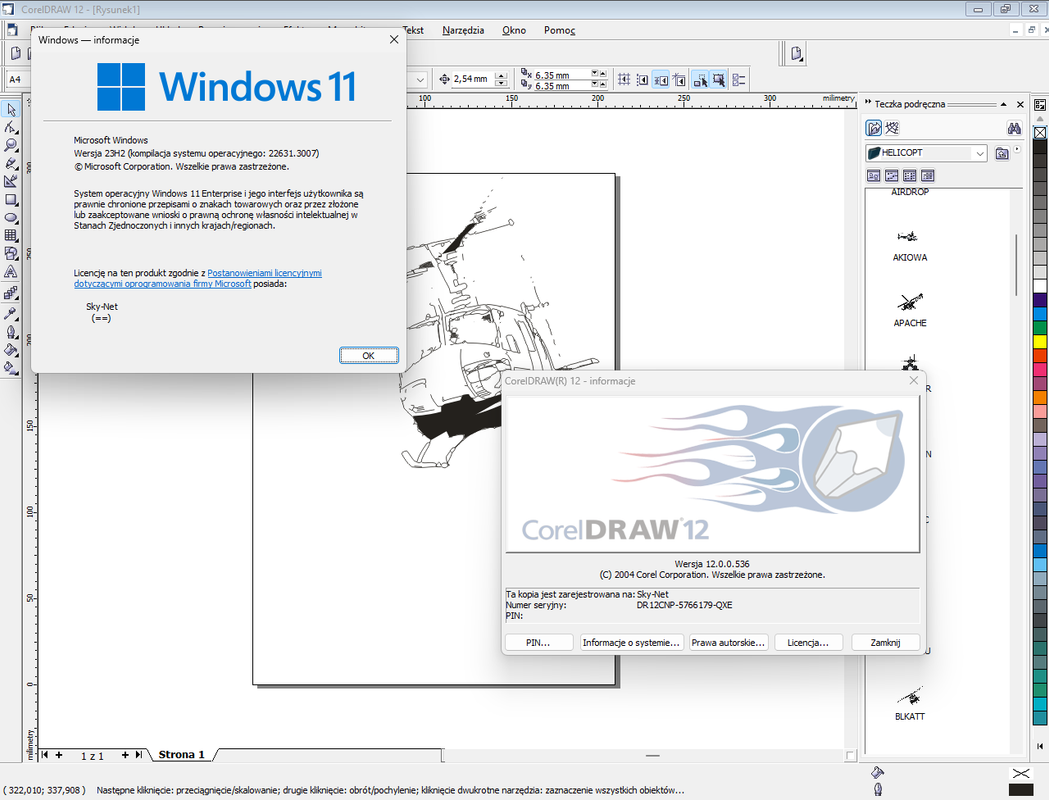Open the HELICOPT folder dropdown
Image resolution: width=1049 pixels, height=800 pixels.
coord(979,153)
